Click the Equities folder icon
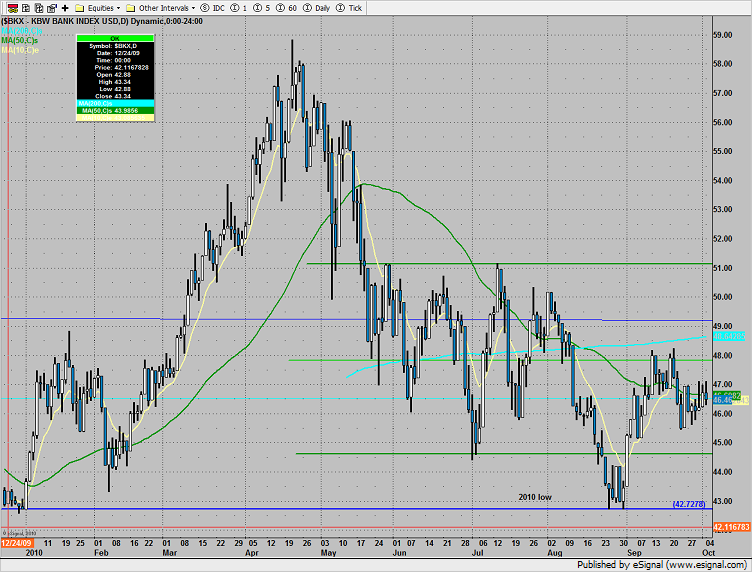 point(79,7)
